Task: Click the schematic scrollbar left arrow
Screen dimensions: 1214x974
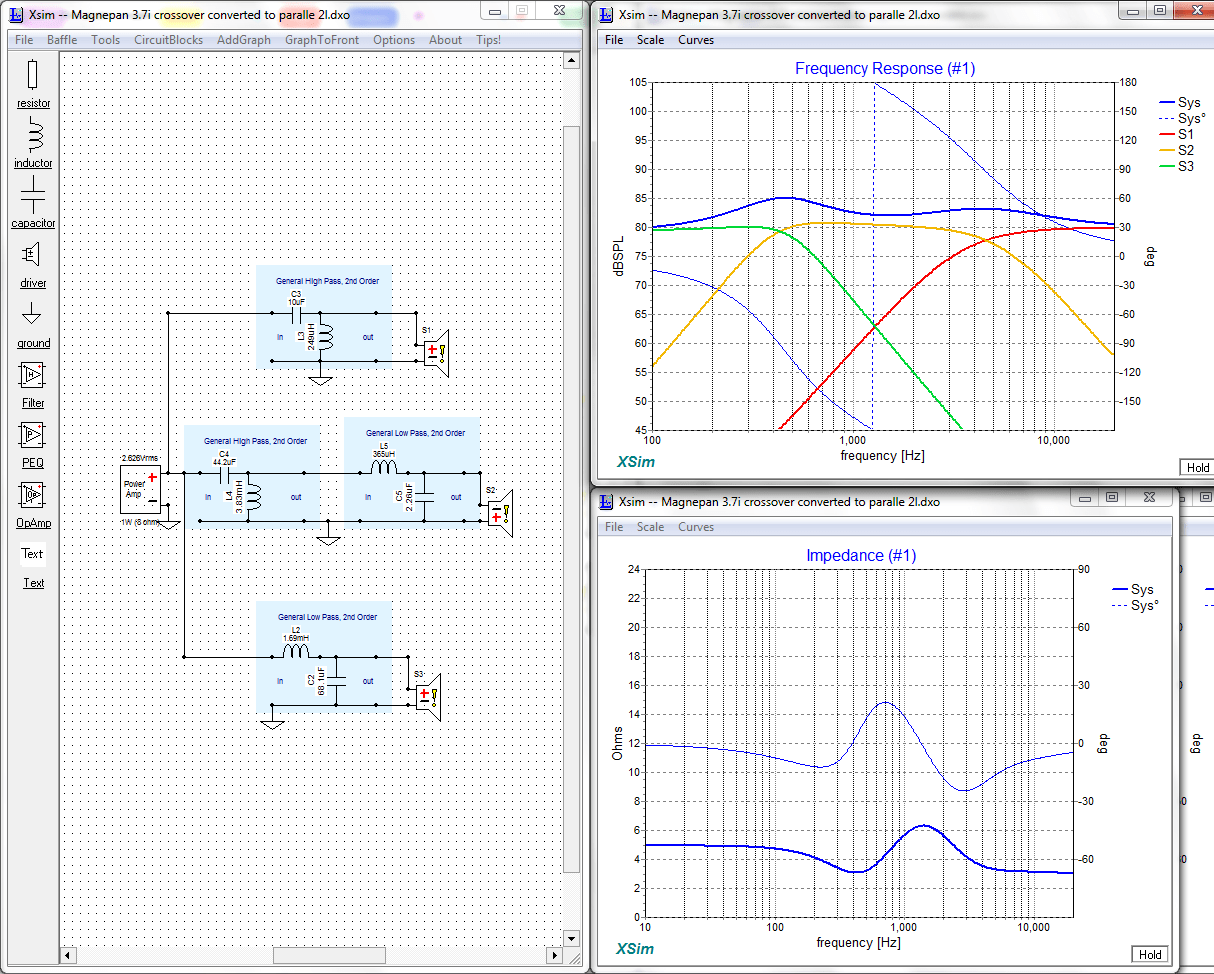Action: pyautogui.click(x=69, y=955)
